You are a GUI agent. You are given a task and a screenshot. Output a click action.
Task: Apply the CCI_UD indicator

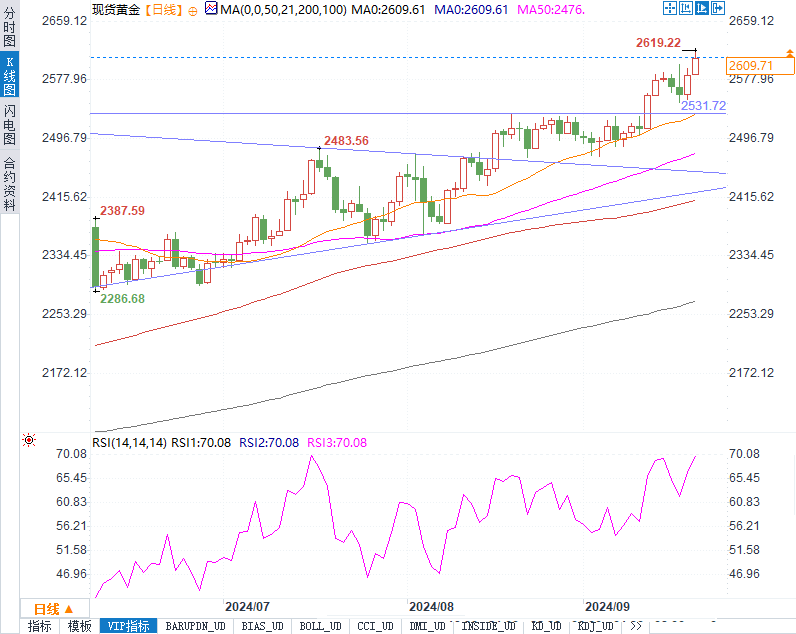(376, 626)
